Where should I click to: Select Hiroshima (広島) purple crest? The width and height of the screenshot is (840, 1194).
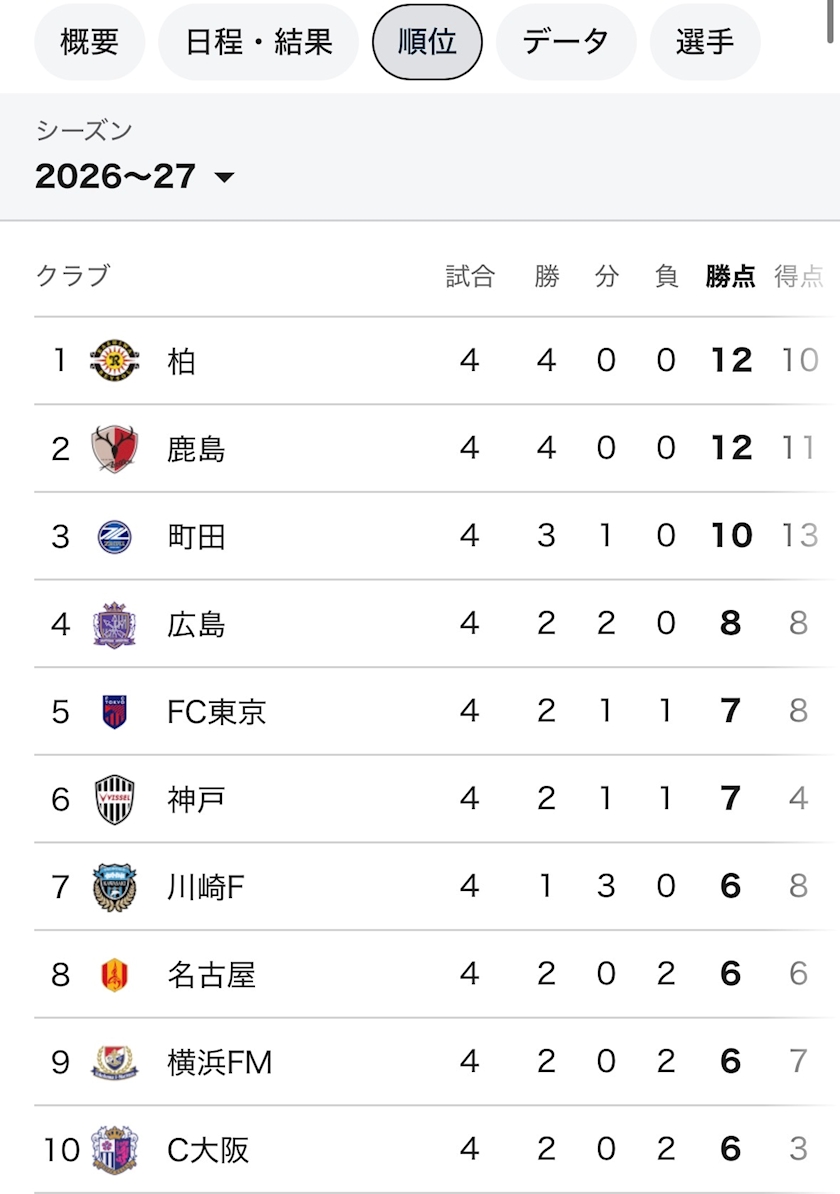[114, 624]
